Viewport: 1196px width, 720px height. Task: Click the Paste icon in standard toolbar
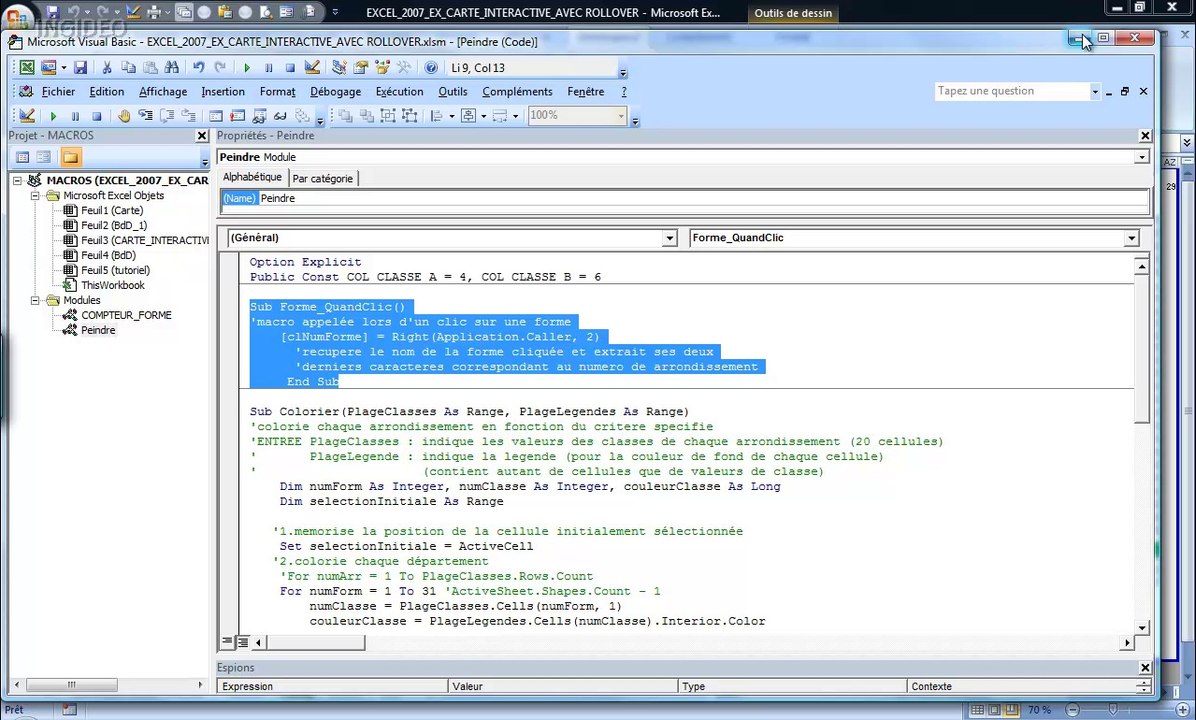150,68
